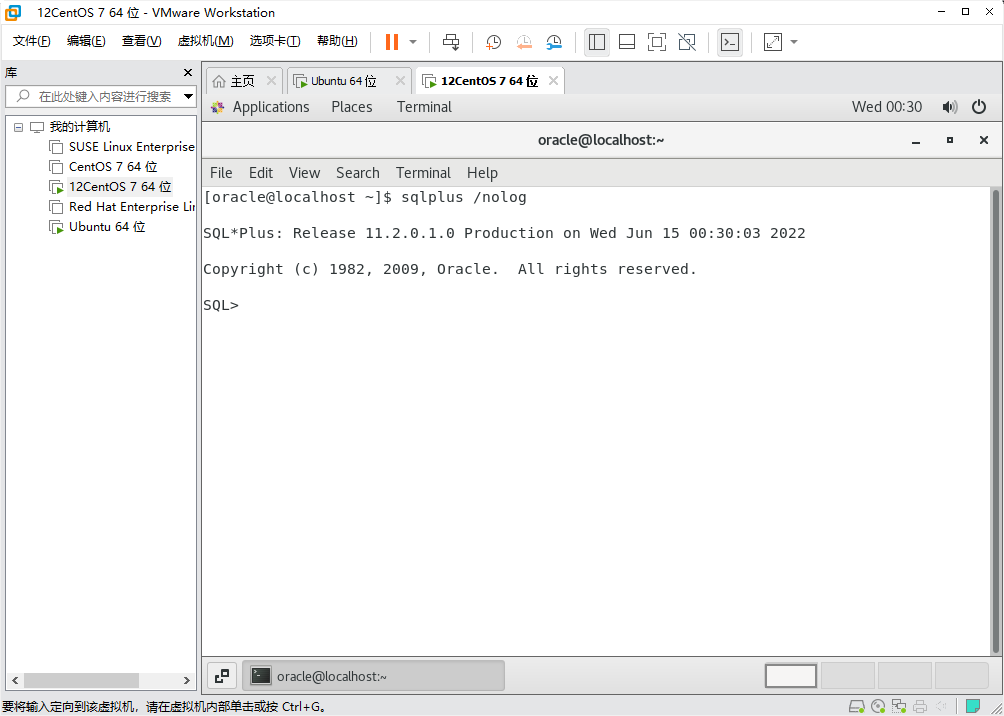
Task: Open the 选项卡(T) menu
Action: point(275,41)
